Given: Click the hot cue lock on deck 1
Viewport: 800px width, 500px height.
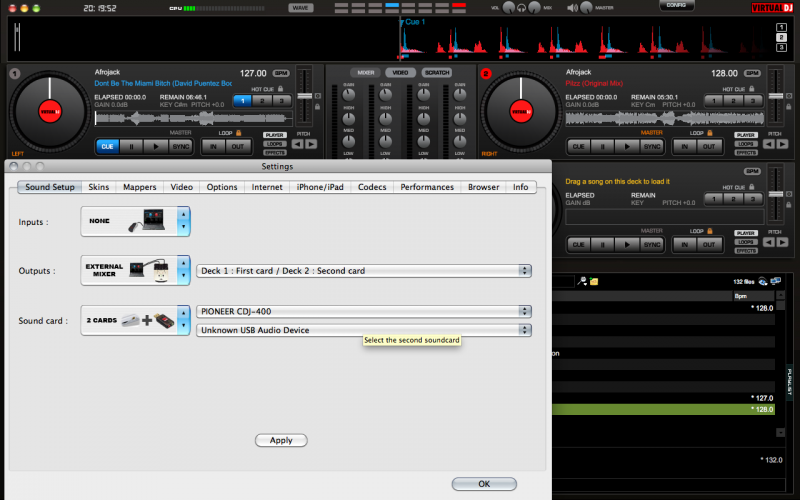Looking at the screenshot, I should 281,89.
